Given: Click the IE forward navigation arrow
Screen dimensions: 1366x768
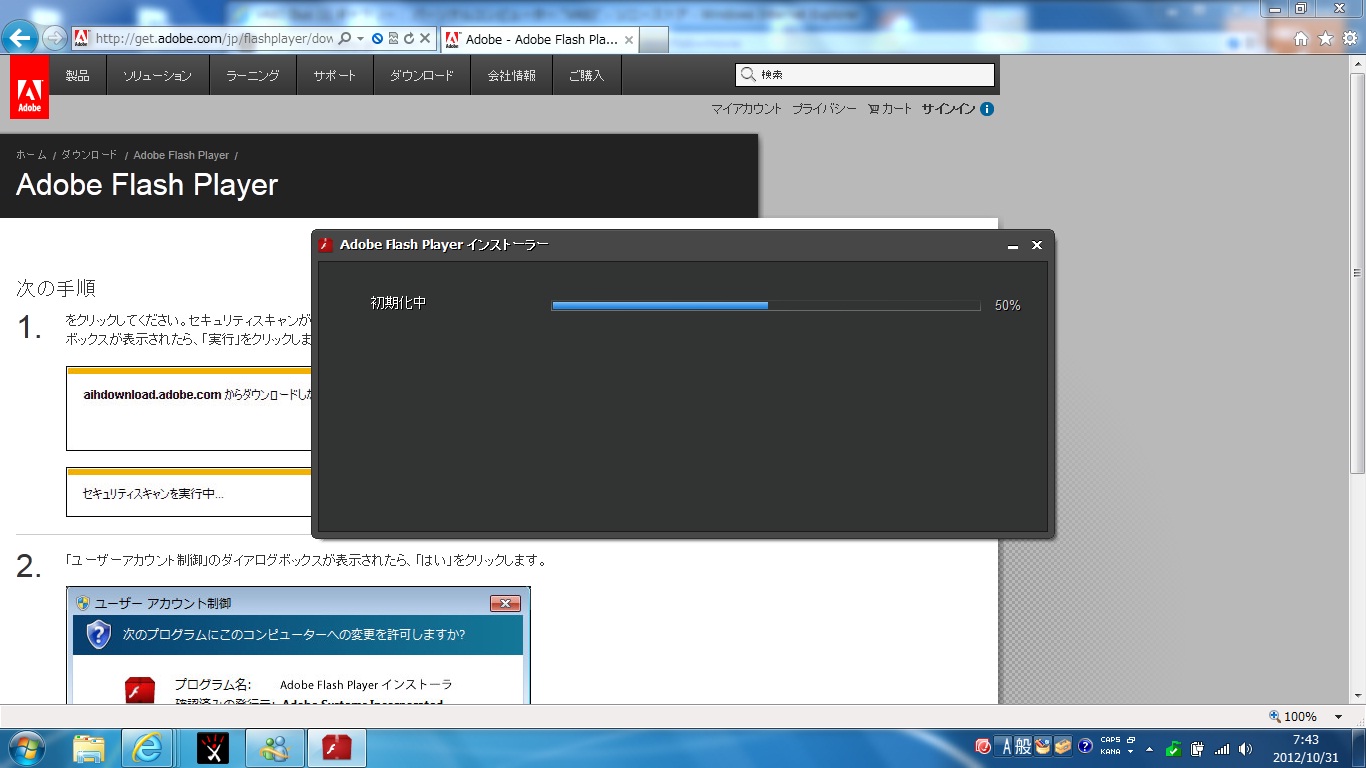Looking at the screenshot, I should 55,38.
